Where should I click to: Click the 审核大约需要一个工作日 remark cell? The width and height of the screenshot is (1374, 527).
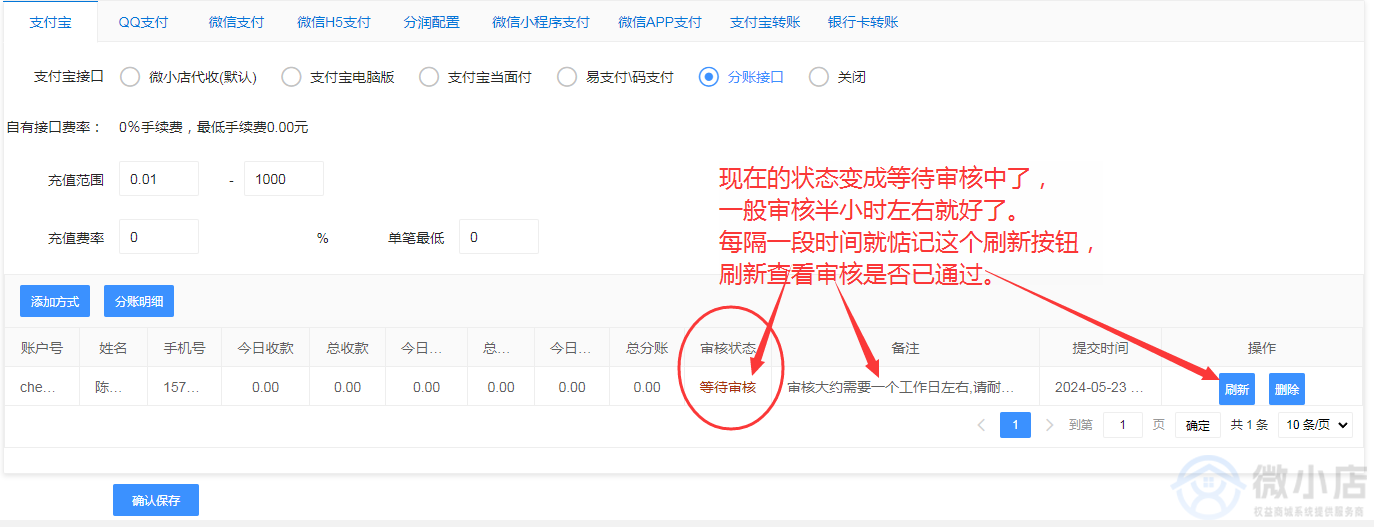point(905,387)
